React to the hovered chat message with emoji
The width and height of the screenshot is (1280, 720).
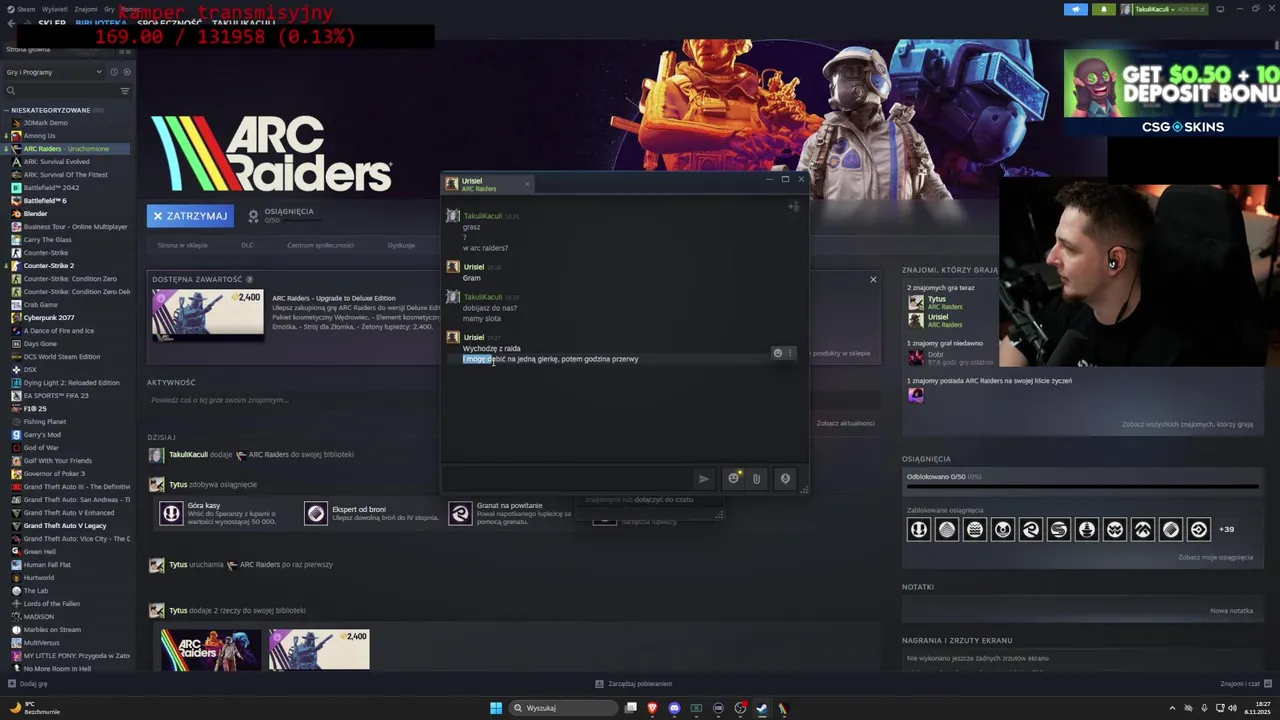(x=777, y=353)
